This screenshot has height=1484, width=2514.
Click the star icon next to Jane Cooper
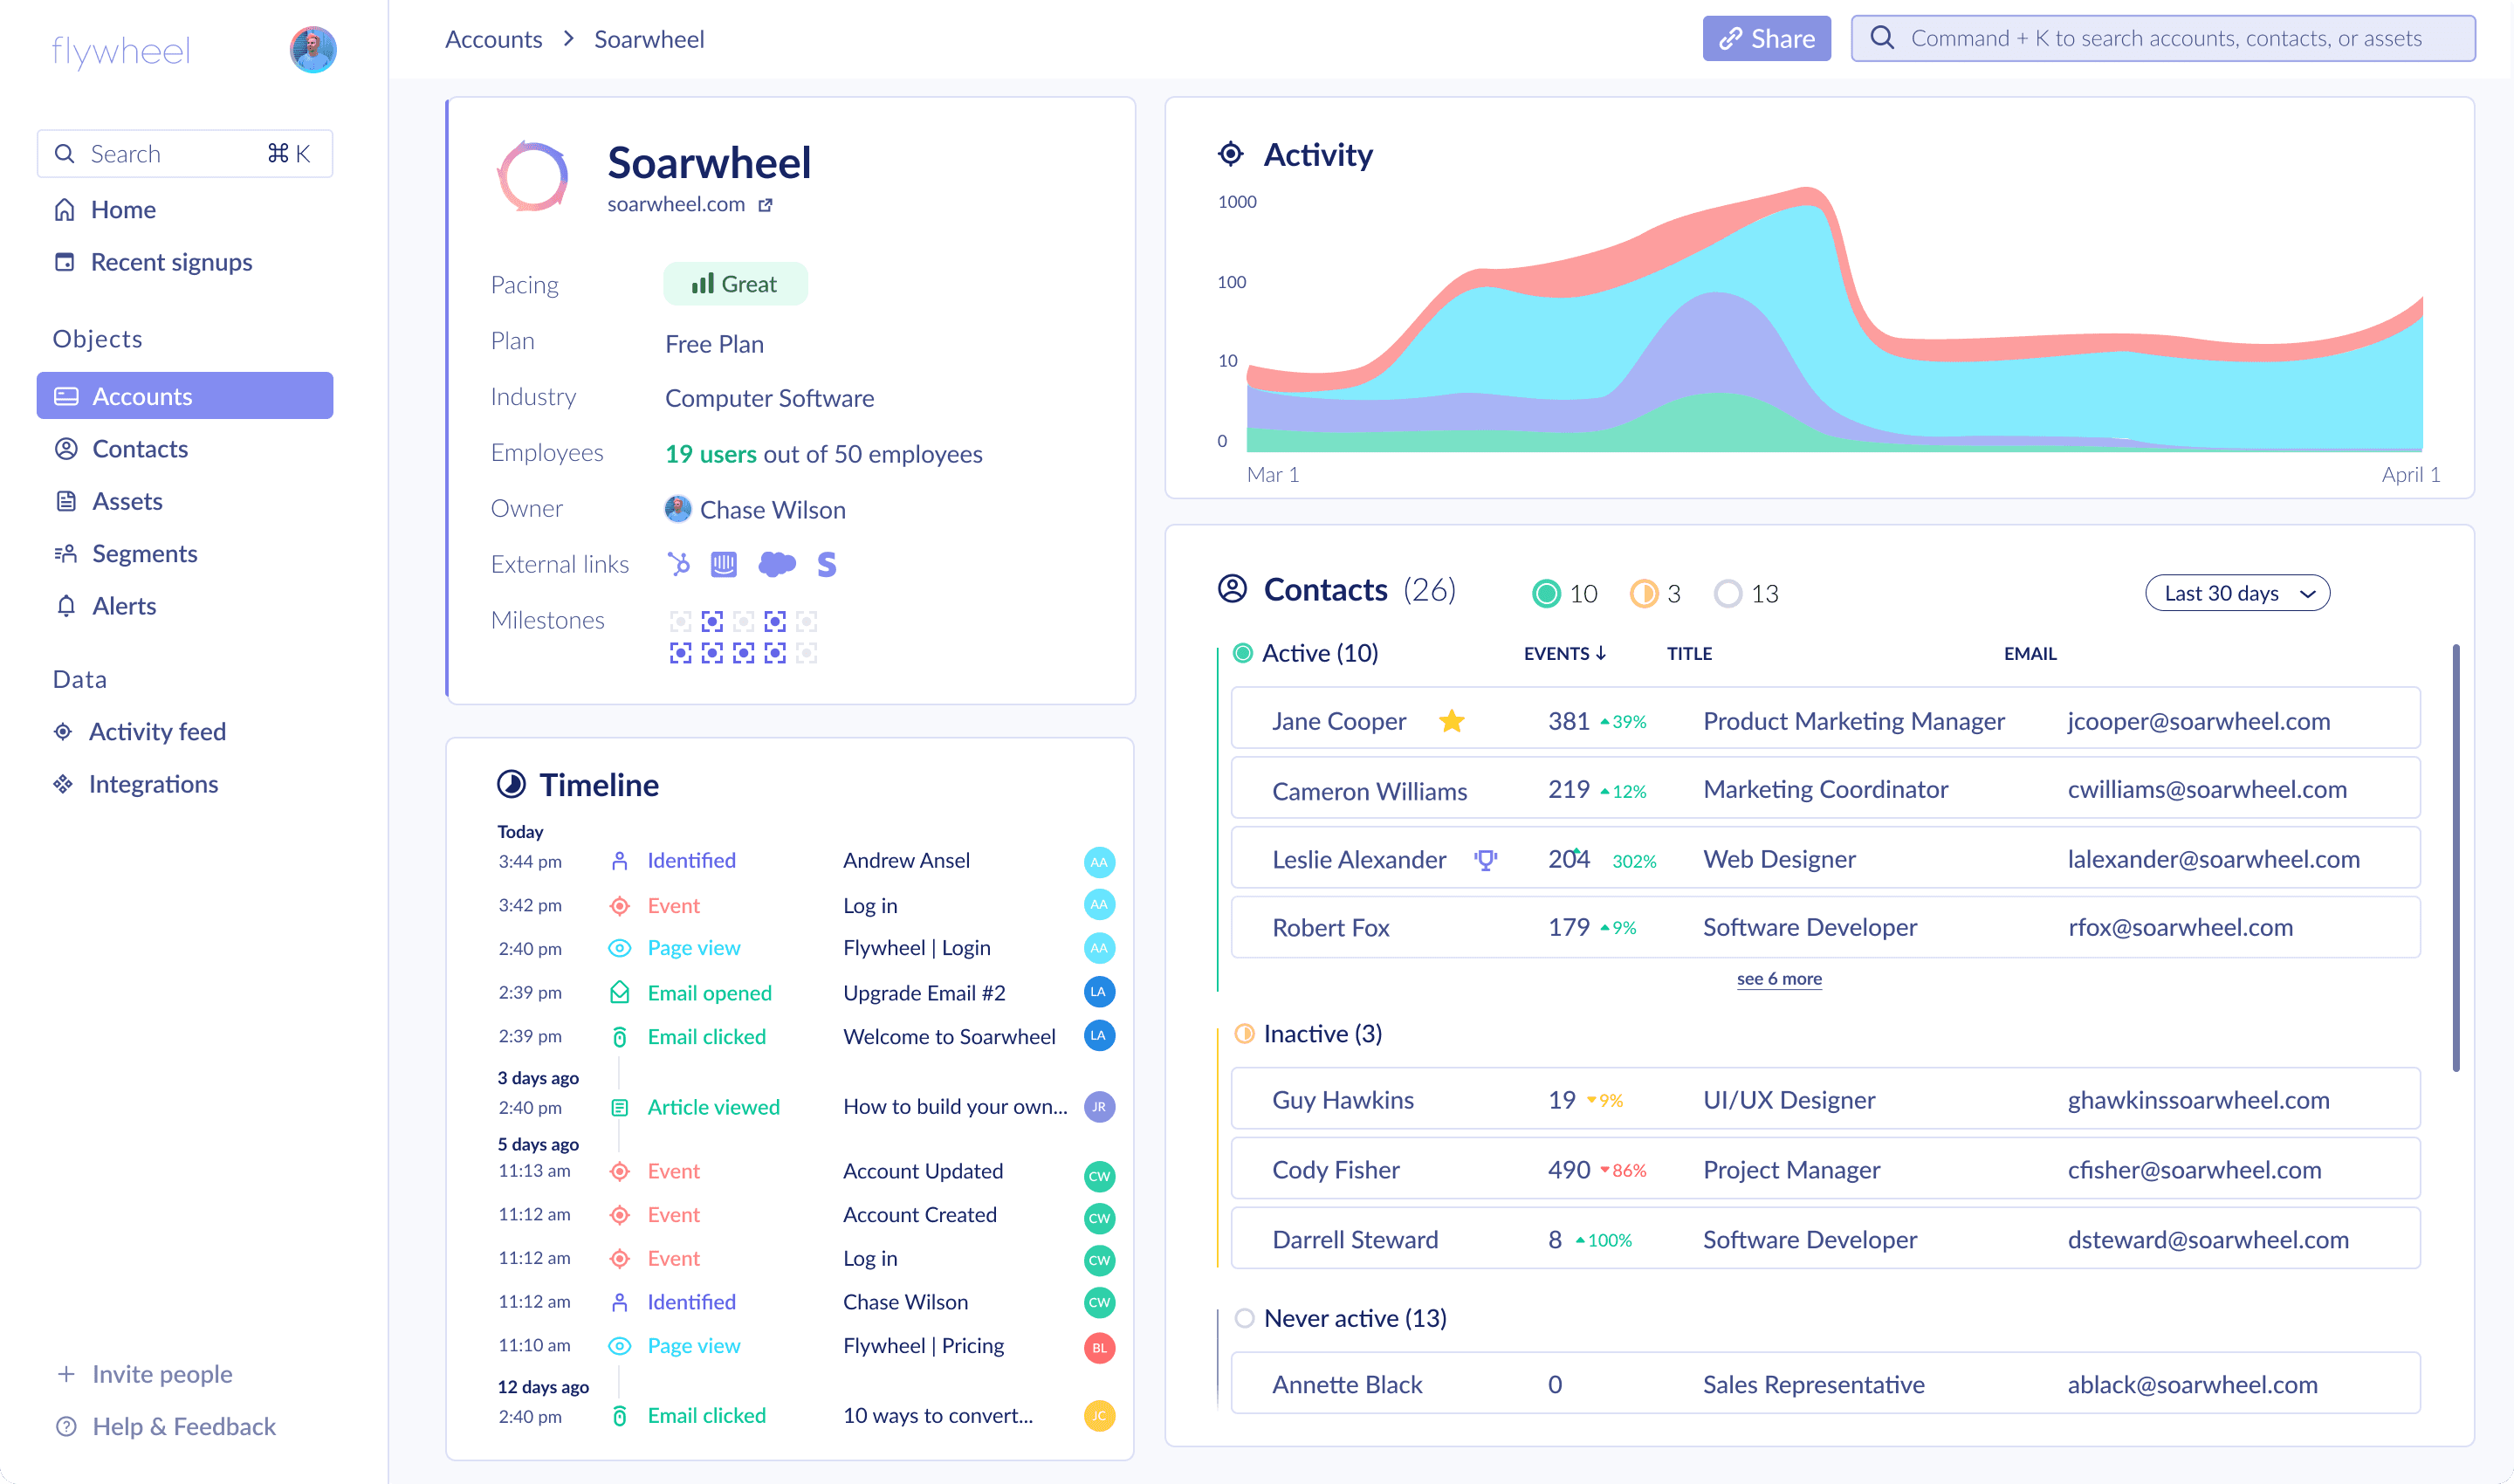tap(1451, 721)
